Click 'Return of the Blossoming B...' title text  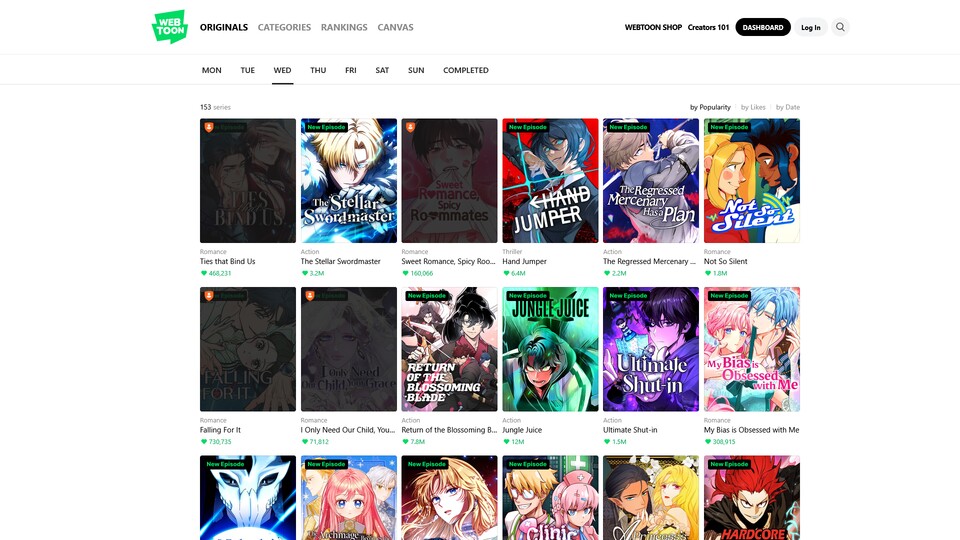click(449, 430)
